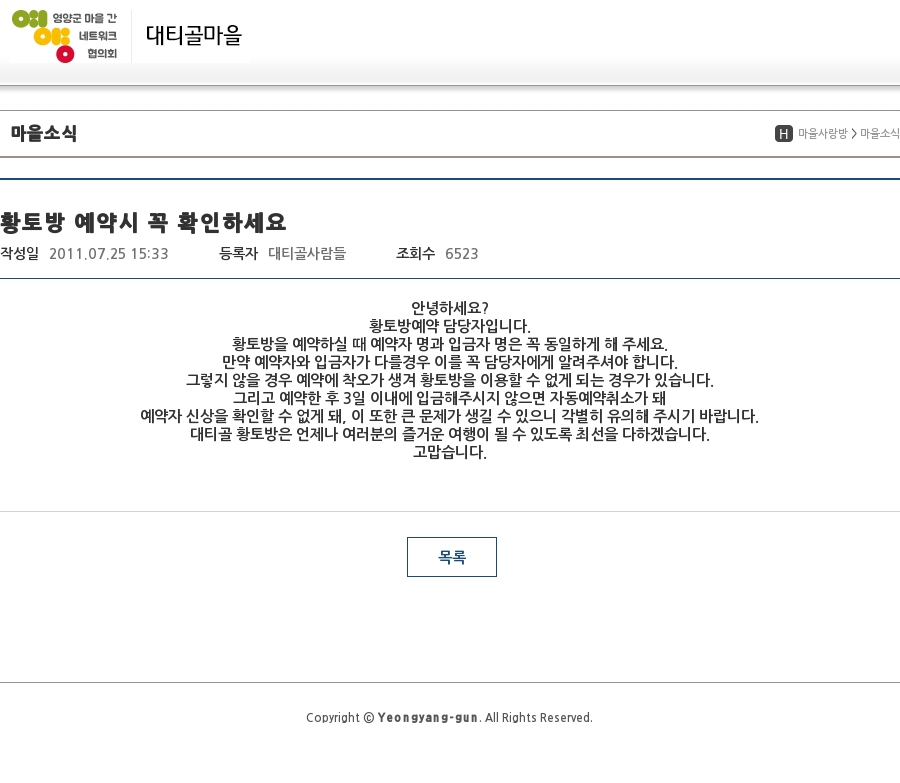Open the 대티골마을 site title
Viewport: 900px width, 783px height.
pyautogui.click(x=194, y=36)
